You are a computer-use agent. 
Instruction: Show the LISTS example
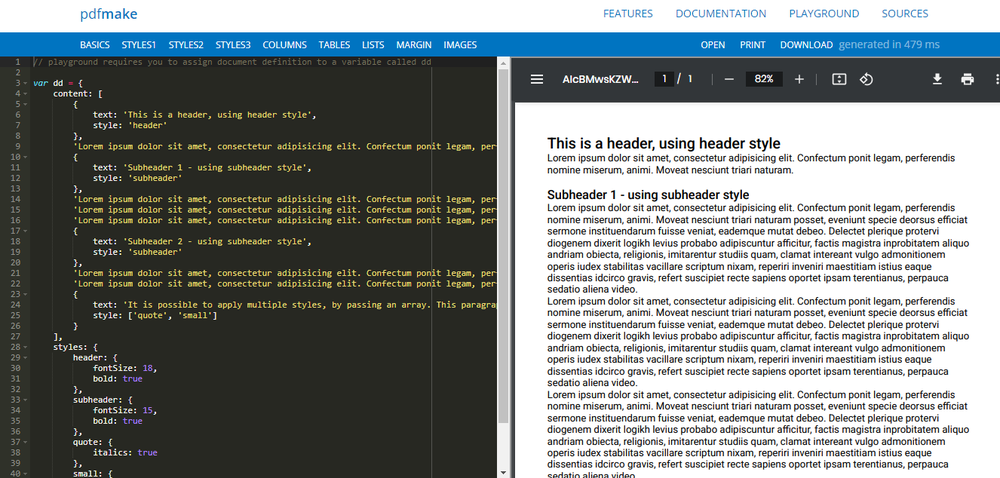click(x=373, y=45)
